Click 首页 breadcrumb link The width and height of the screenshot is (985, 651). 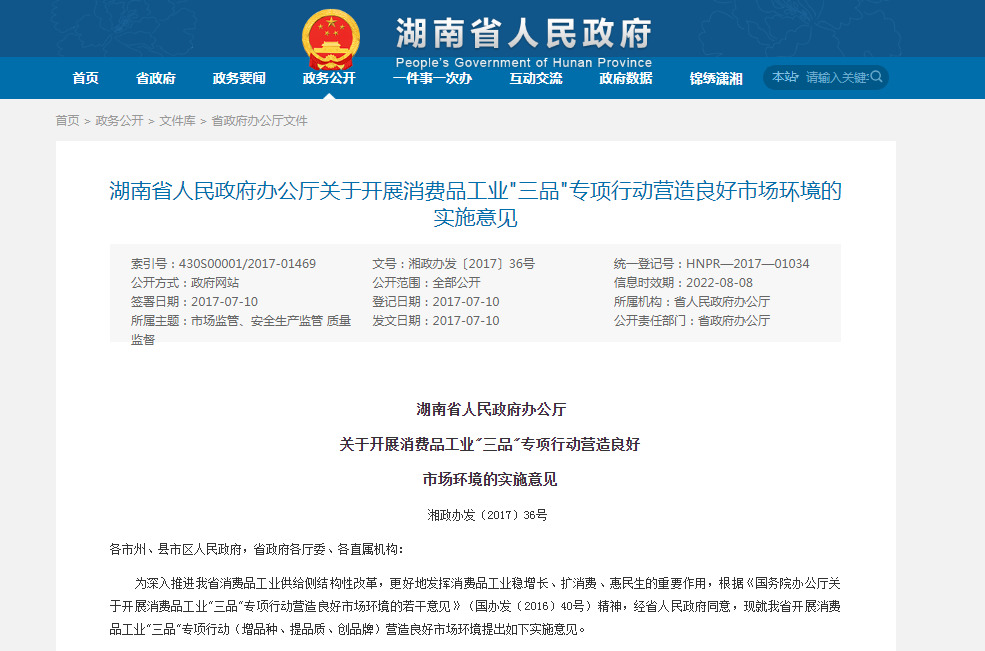tap(67, 121)
